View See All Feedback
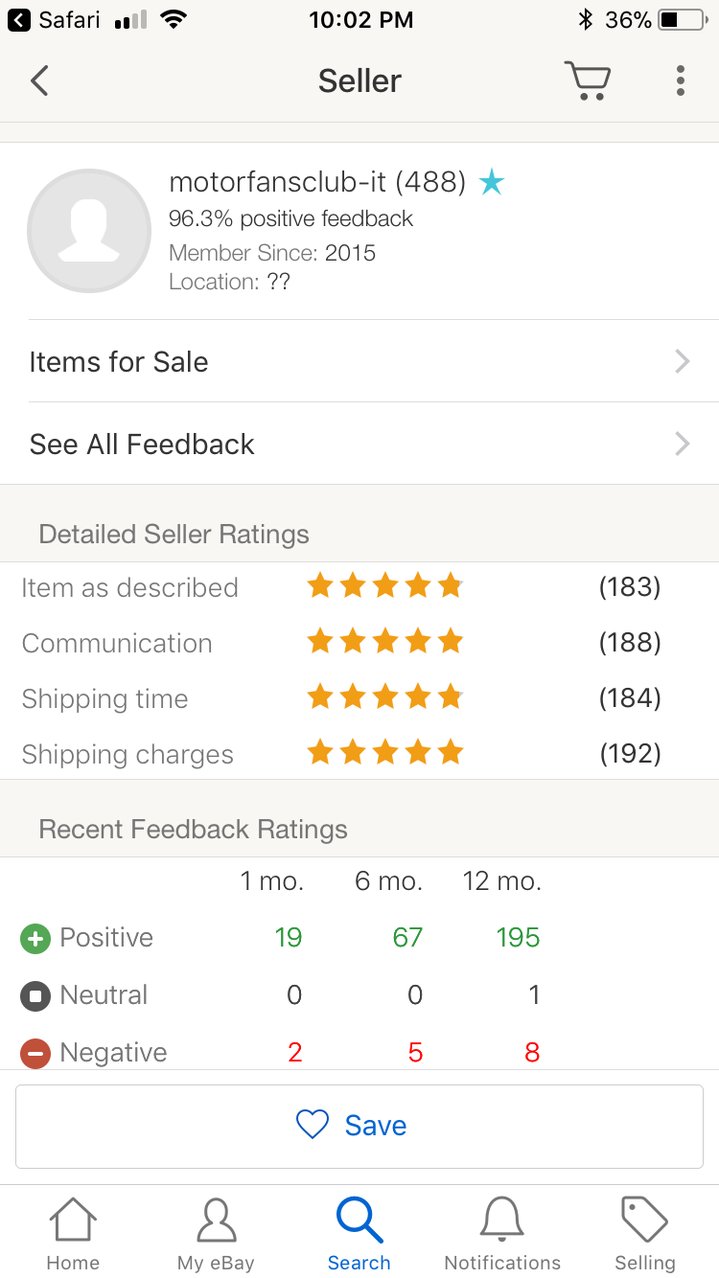The width and height of the screenshot is (719, 1278). coord(359,443)
